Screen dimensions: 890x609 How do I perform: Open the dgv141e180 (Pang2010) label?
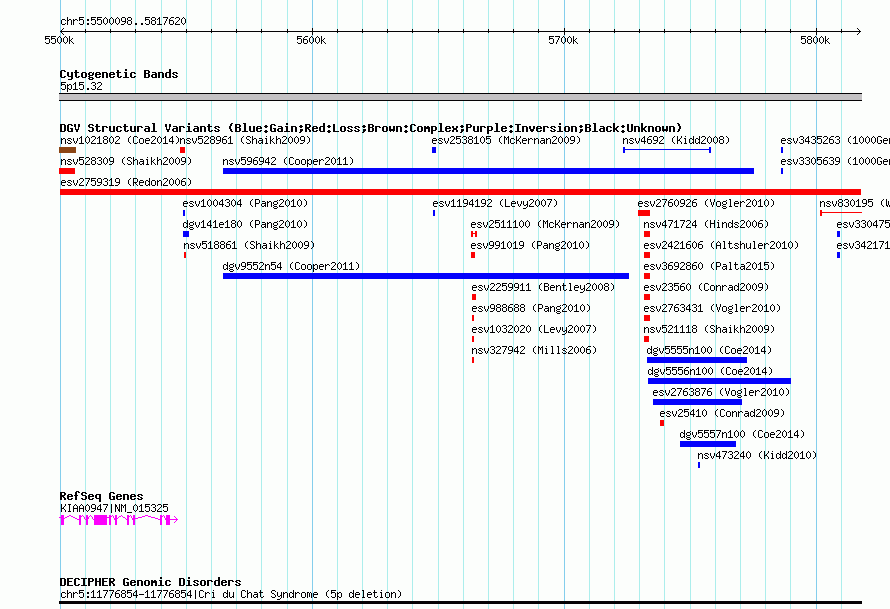(x=245, y=224)
